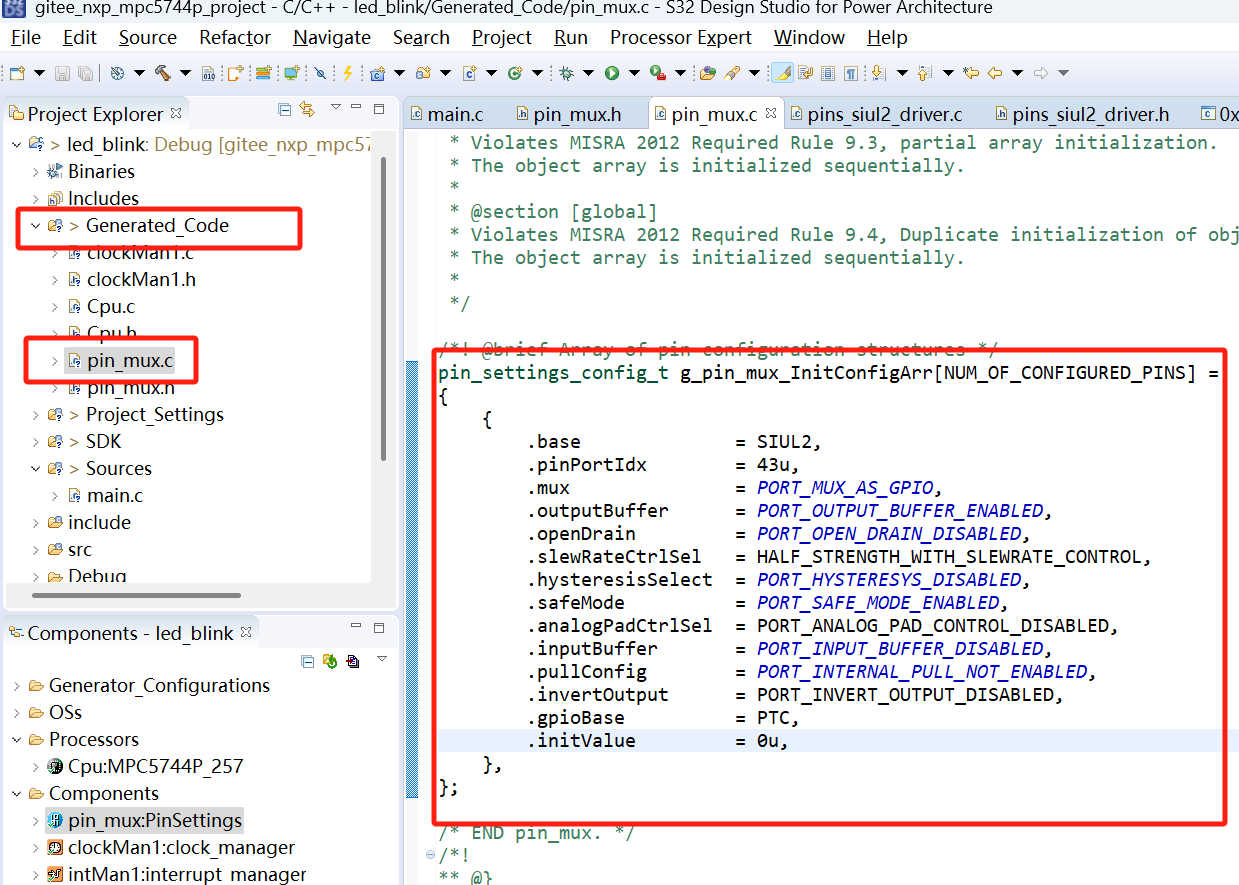Expand the Project_Settings folder

pos(36,415)
